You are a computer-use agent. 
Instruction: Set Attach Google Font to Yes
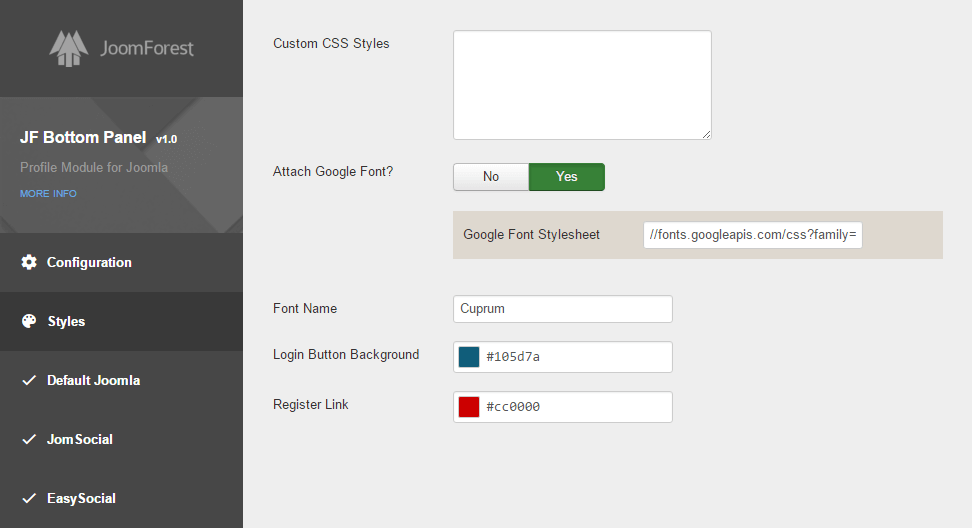[566, 177]
